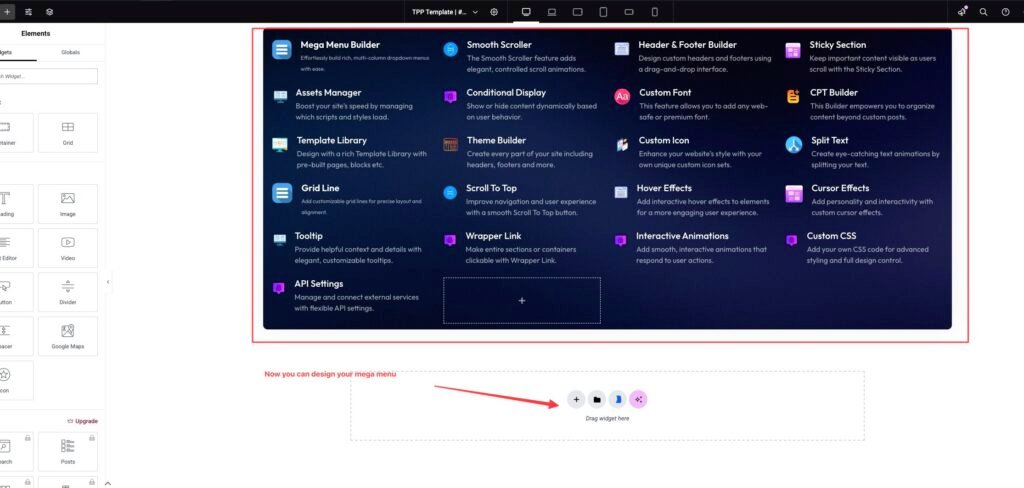Select the Grid layout widget

click(67, 132)
